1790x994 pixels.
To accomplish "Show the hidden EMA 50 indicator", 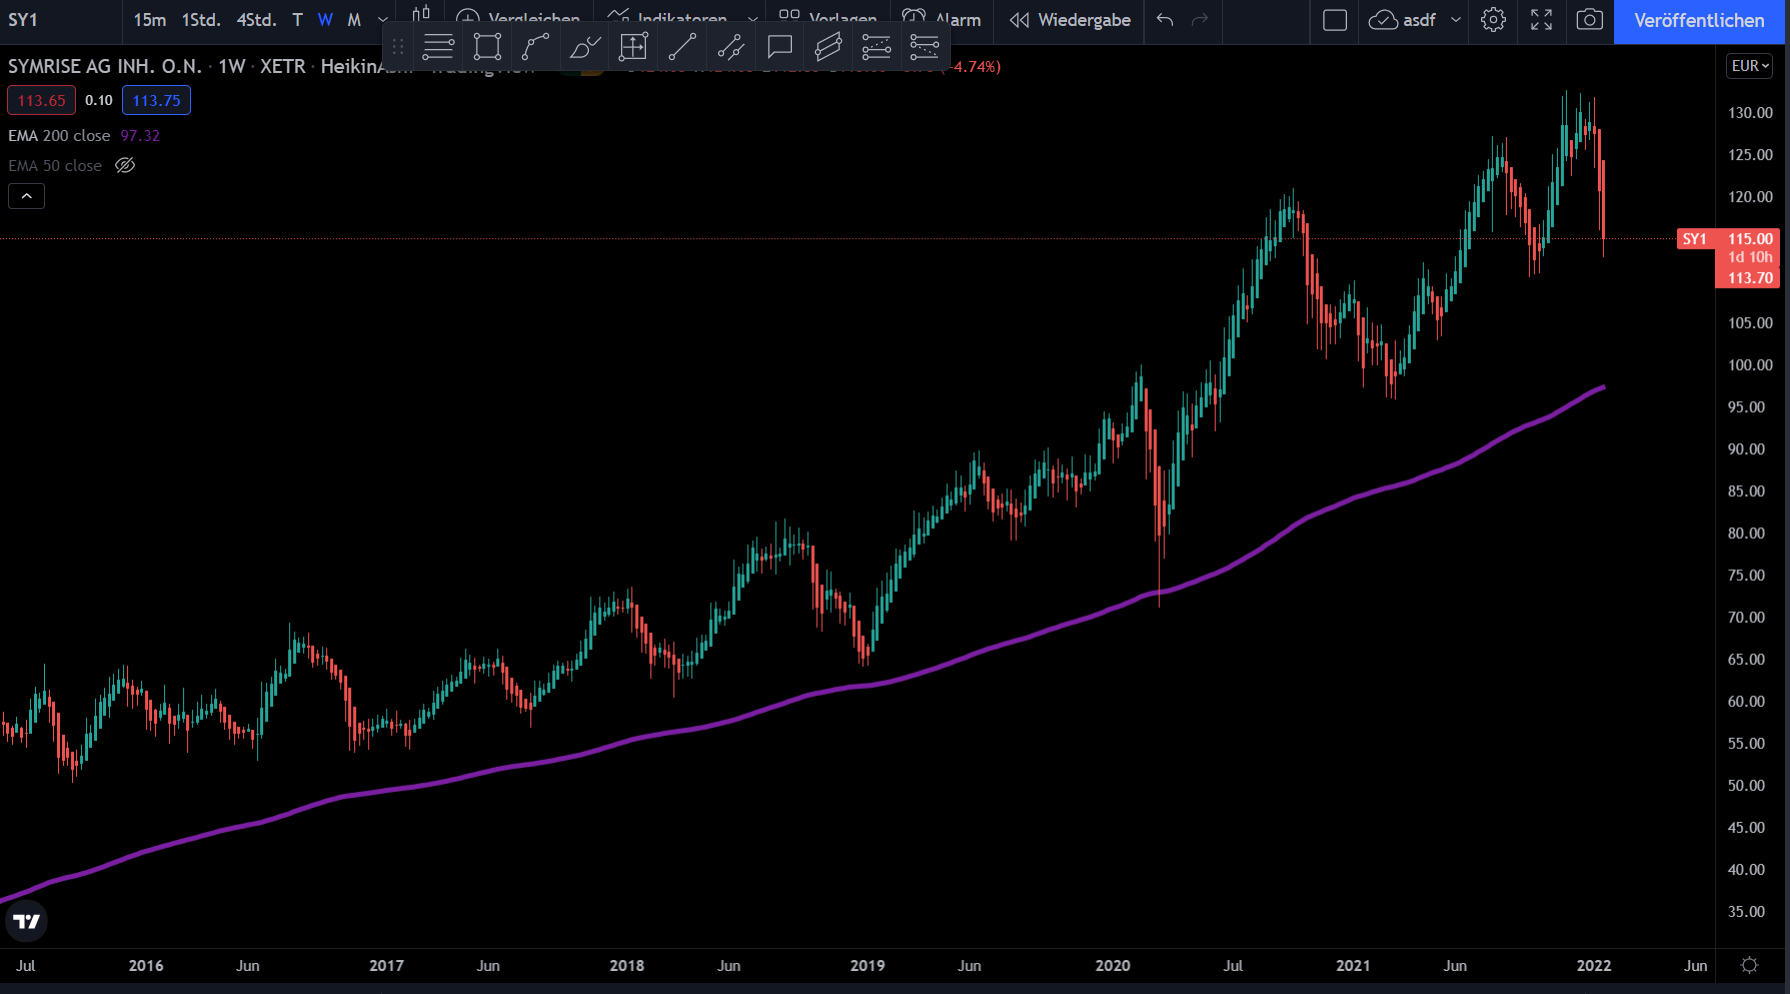I will 125,166.
